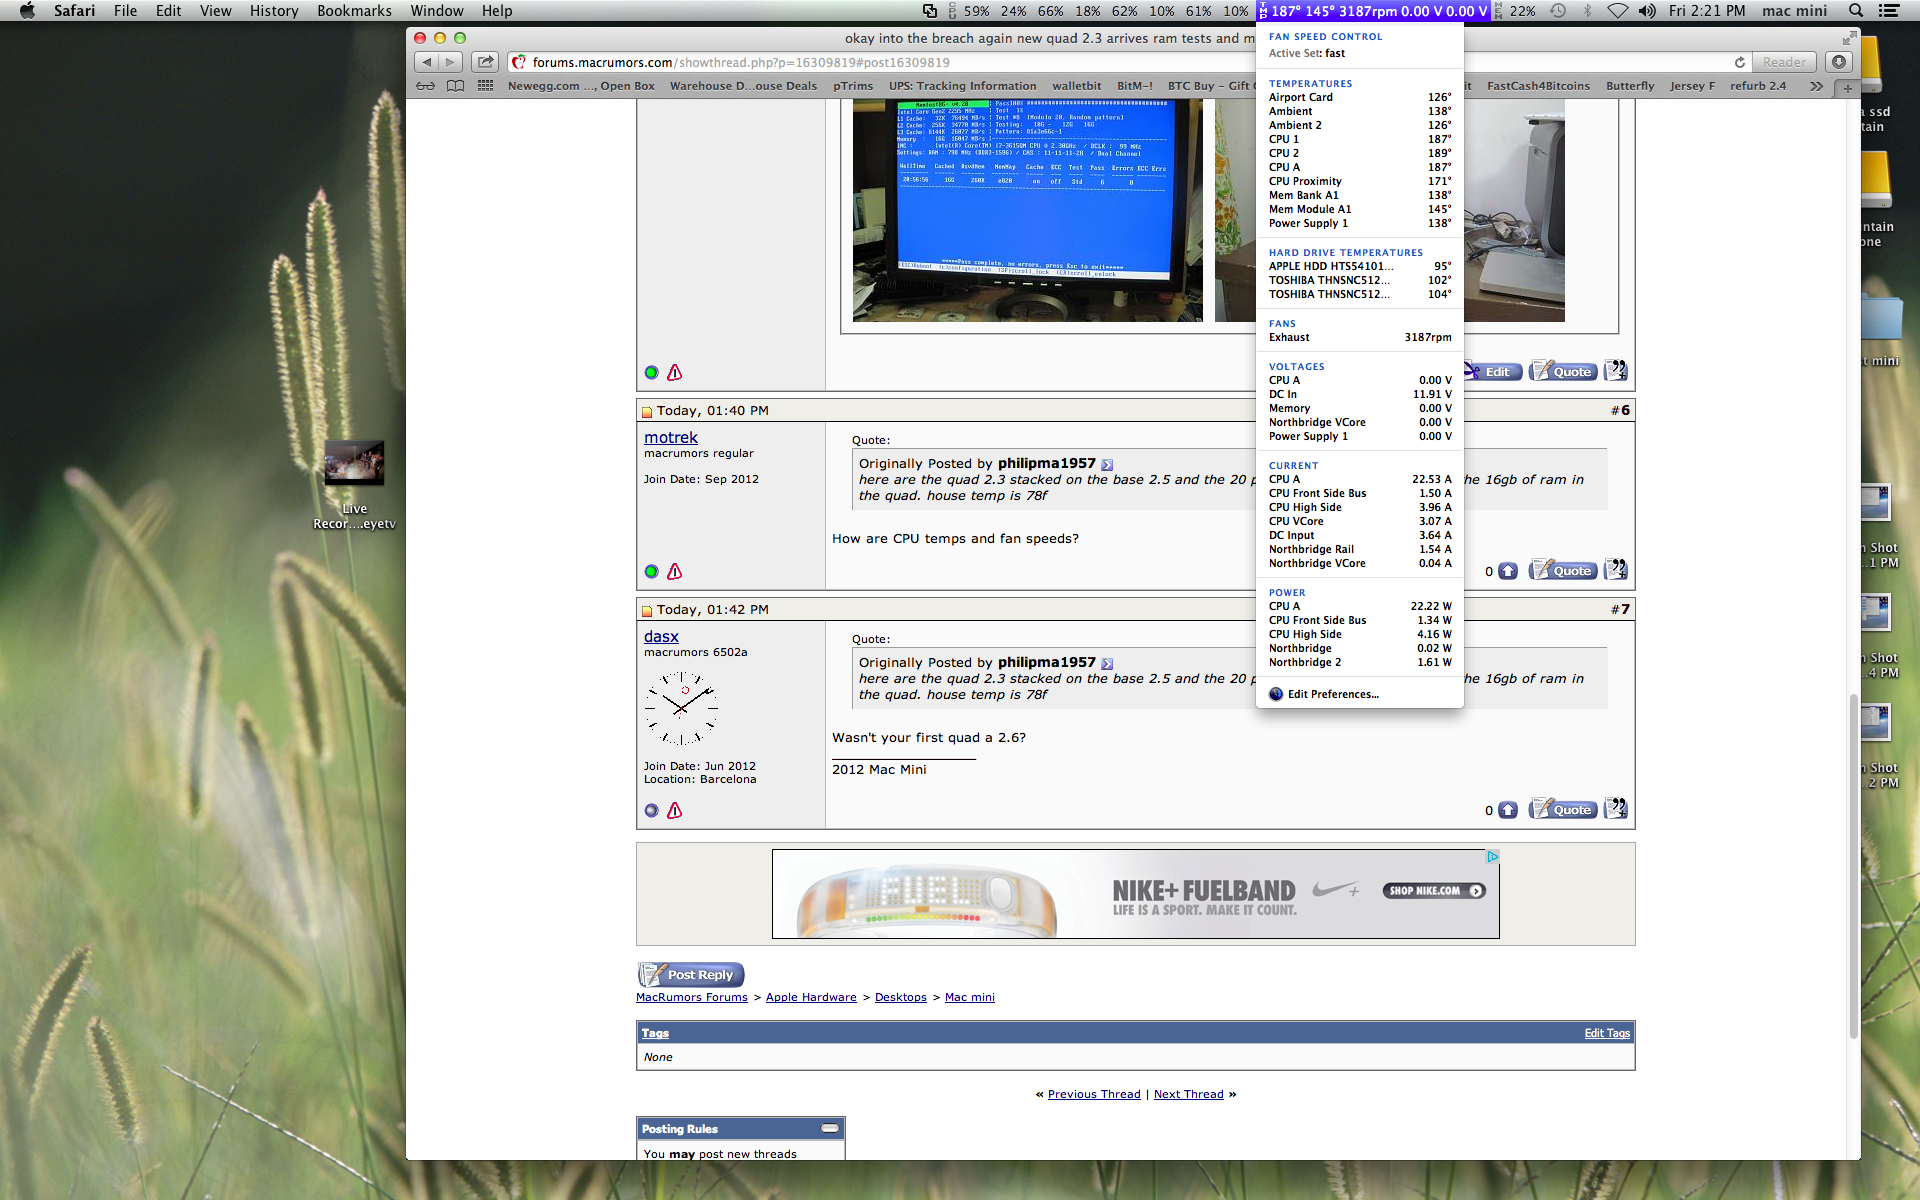
Task: Toggle multi-quote icon on post #6
Action: pyautogui.click(x=1616, y=570)
